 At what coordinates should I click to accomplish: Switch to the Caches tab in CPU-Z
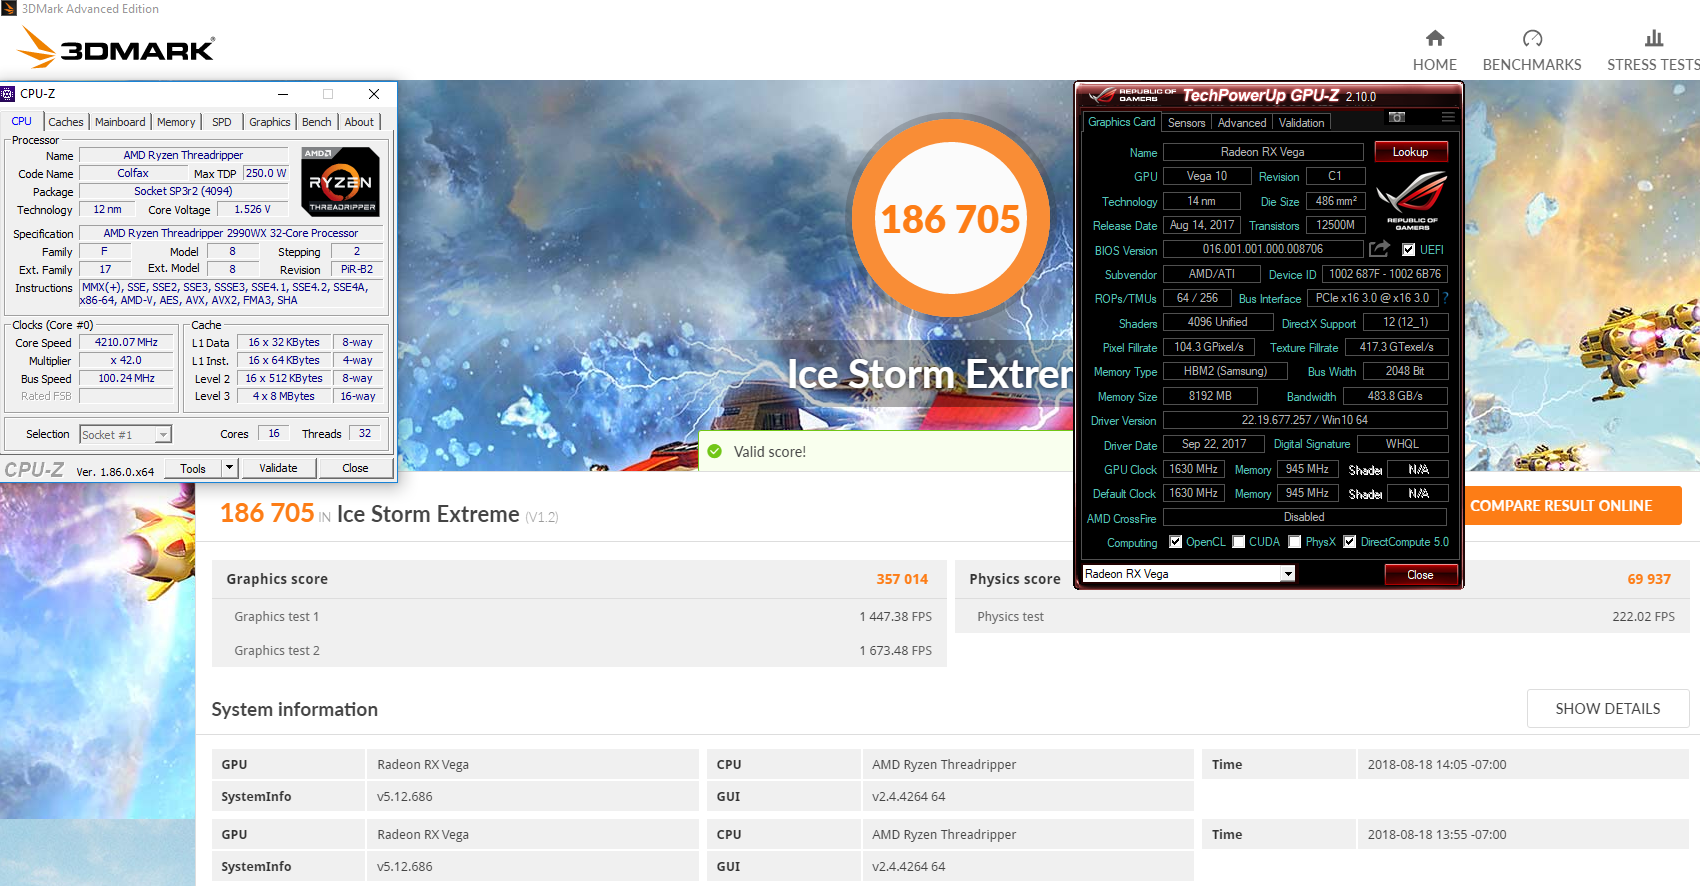tap(66, 122)
